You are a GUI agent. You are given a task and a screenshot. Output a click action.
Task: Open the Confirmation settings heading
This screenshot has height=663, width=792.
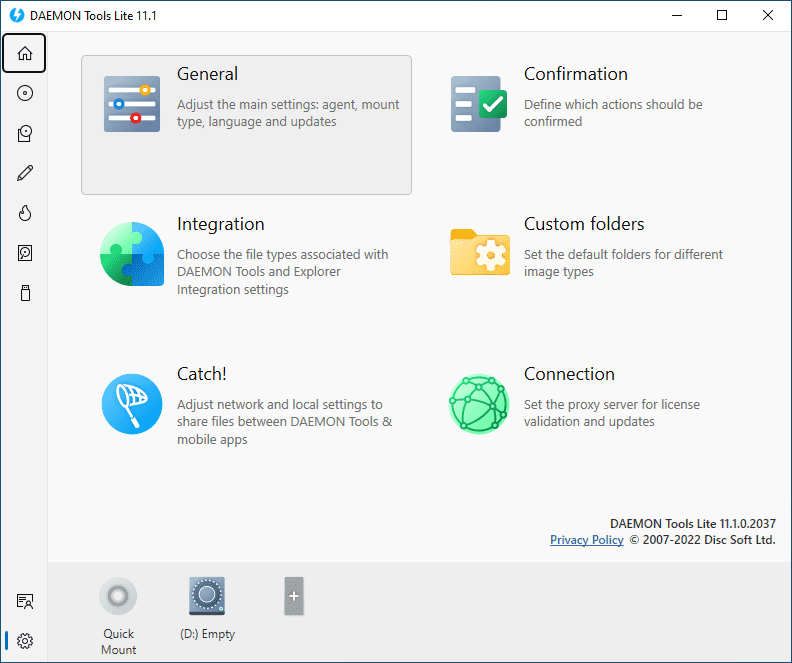pyautogui.click(x=575, y=74)
